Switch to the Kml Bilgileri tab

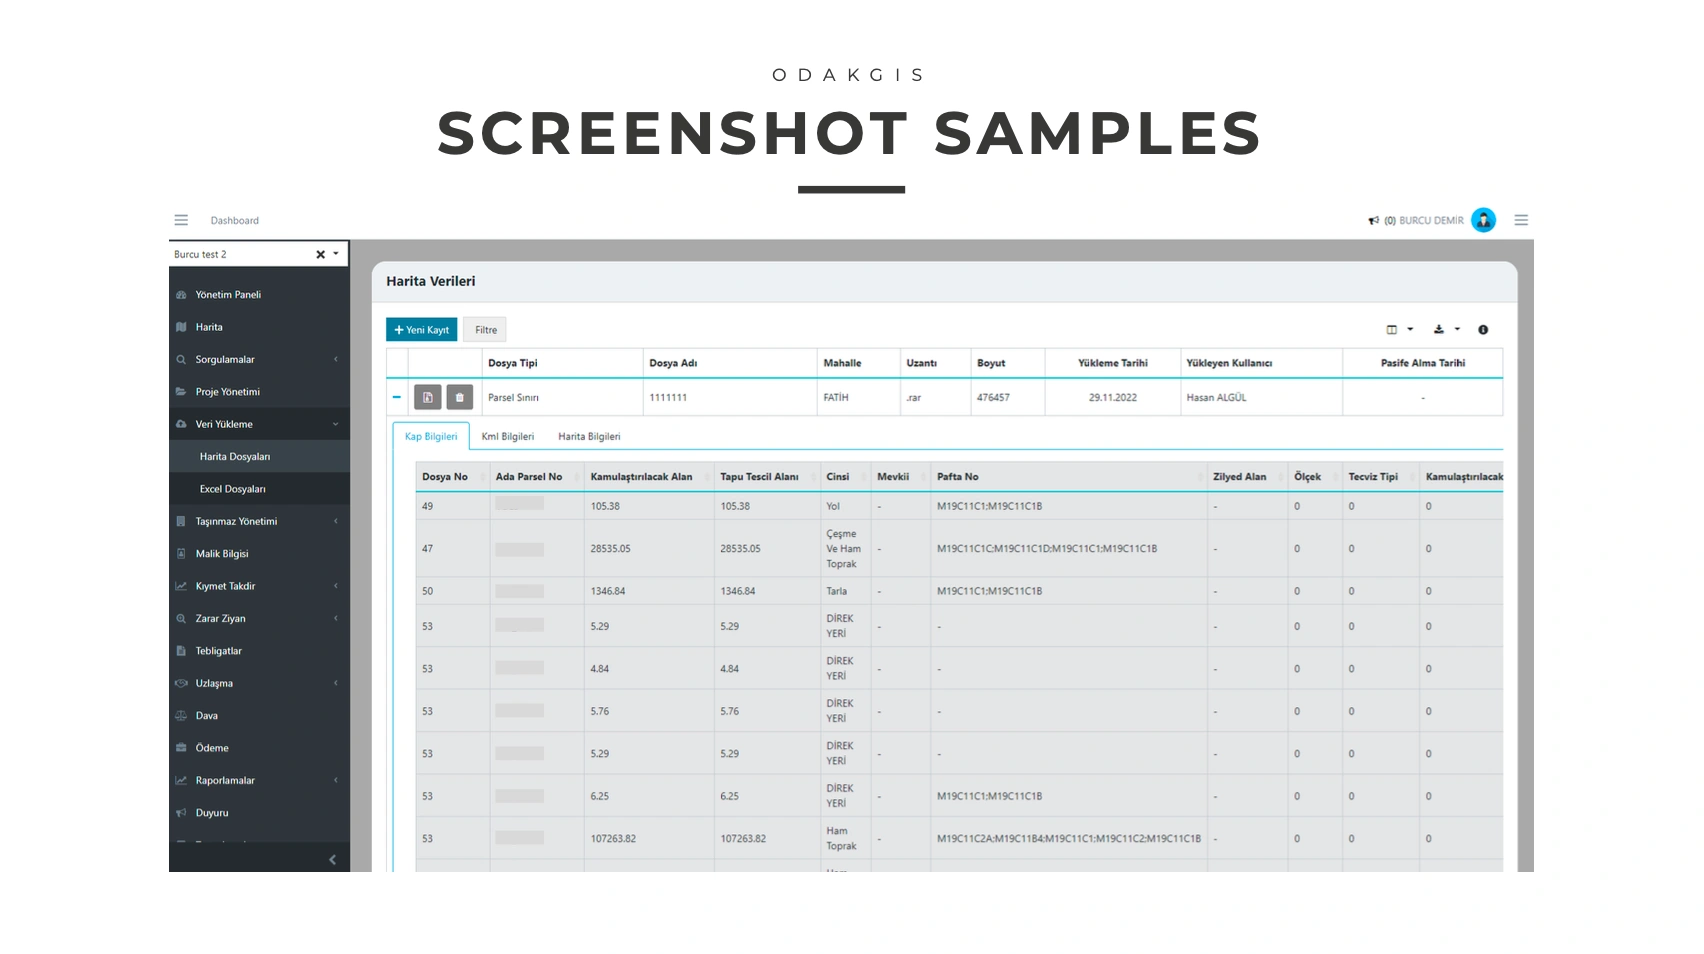pos(507,437)
